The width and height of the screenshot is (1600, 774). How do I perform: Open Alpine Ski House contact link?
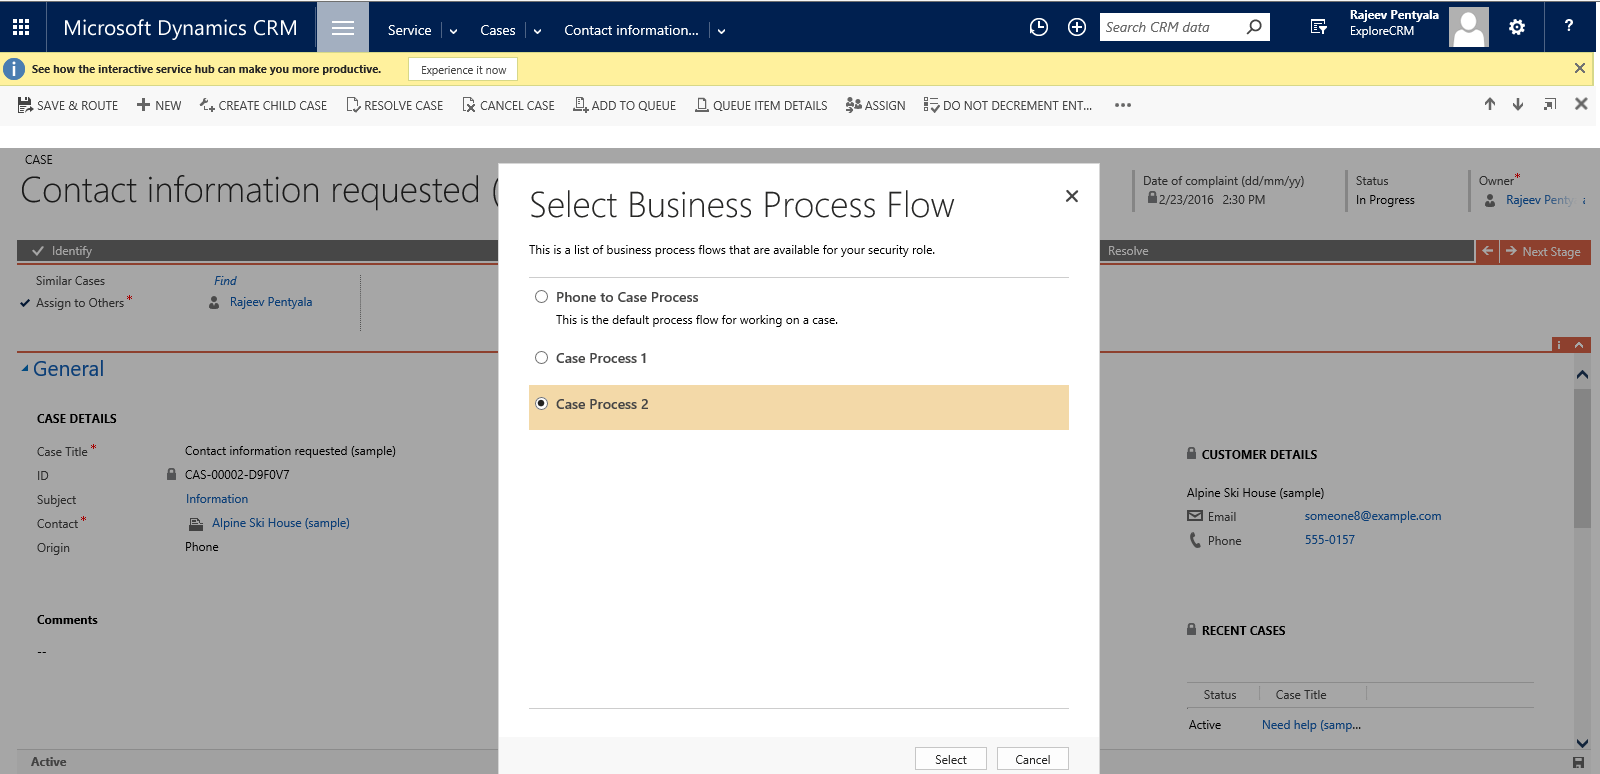(x=281, y=523)
